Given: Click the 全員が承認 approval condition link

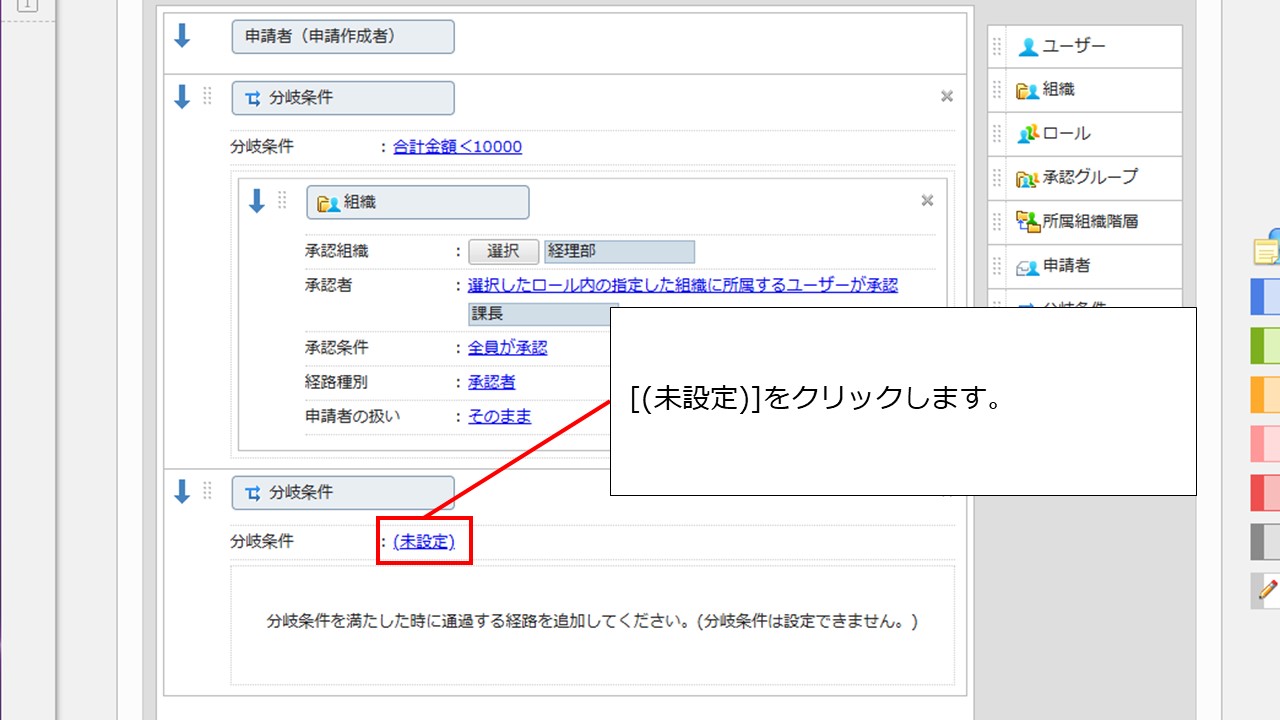Looking at the screenshot, I should tap(507, 348).
